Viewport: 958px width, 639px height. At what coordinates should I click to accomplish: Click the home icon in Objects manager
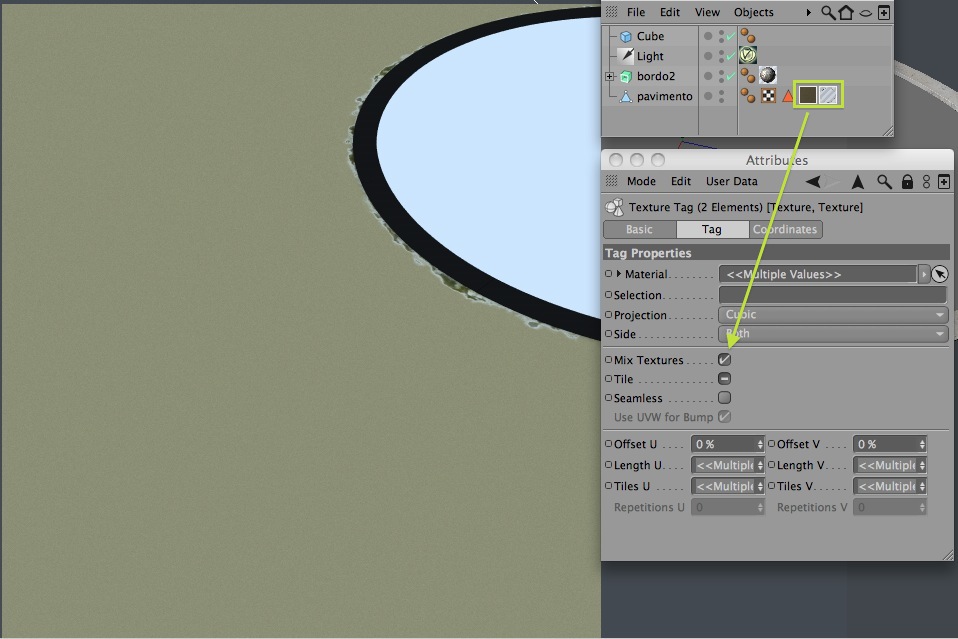click(846, 12)
